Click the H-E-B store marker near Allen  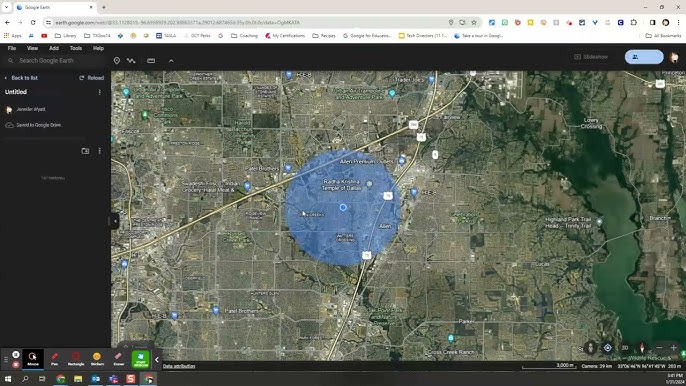tap(414, 192)
